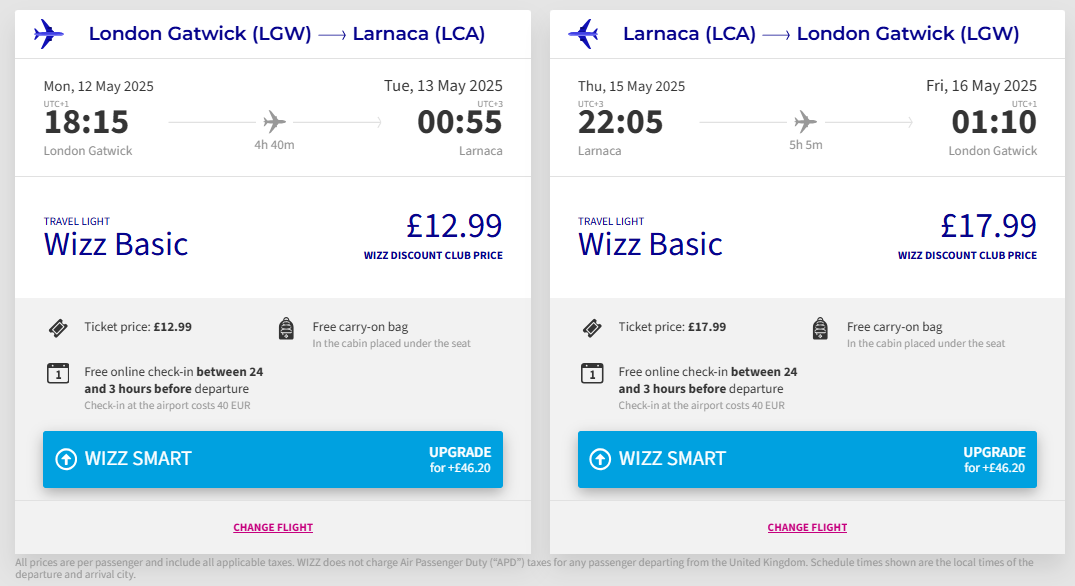Click the calendar check-in icon in the outbound flight card

tap(58, 373)
